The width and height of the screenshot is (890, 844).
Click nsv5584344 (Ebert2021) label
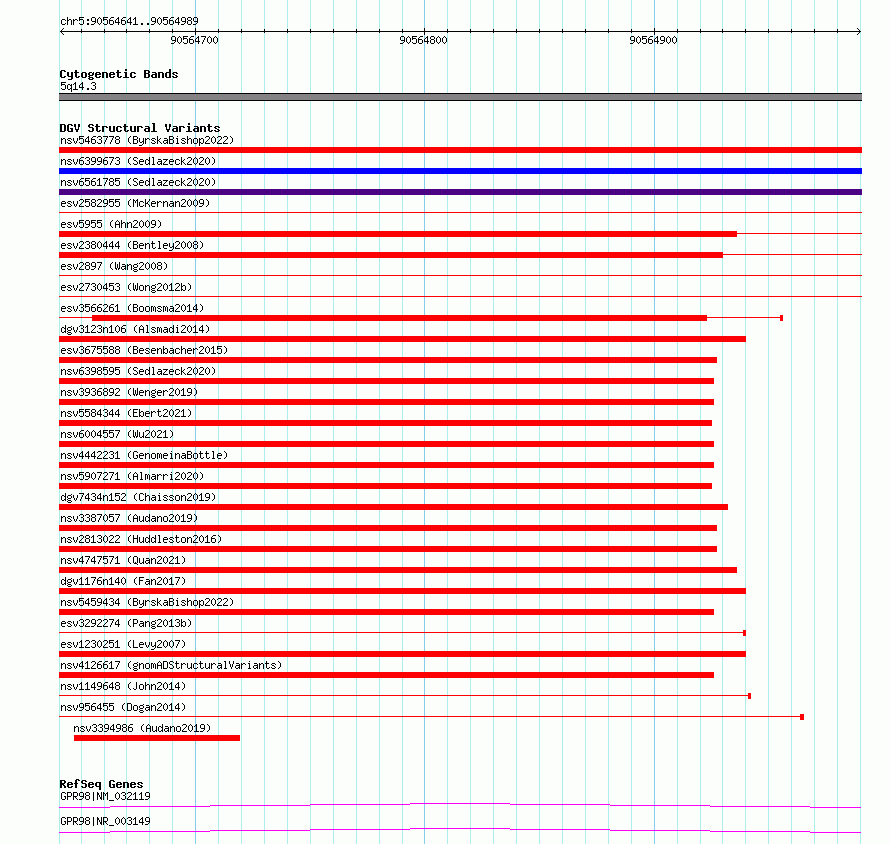126,413
